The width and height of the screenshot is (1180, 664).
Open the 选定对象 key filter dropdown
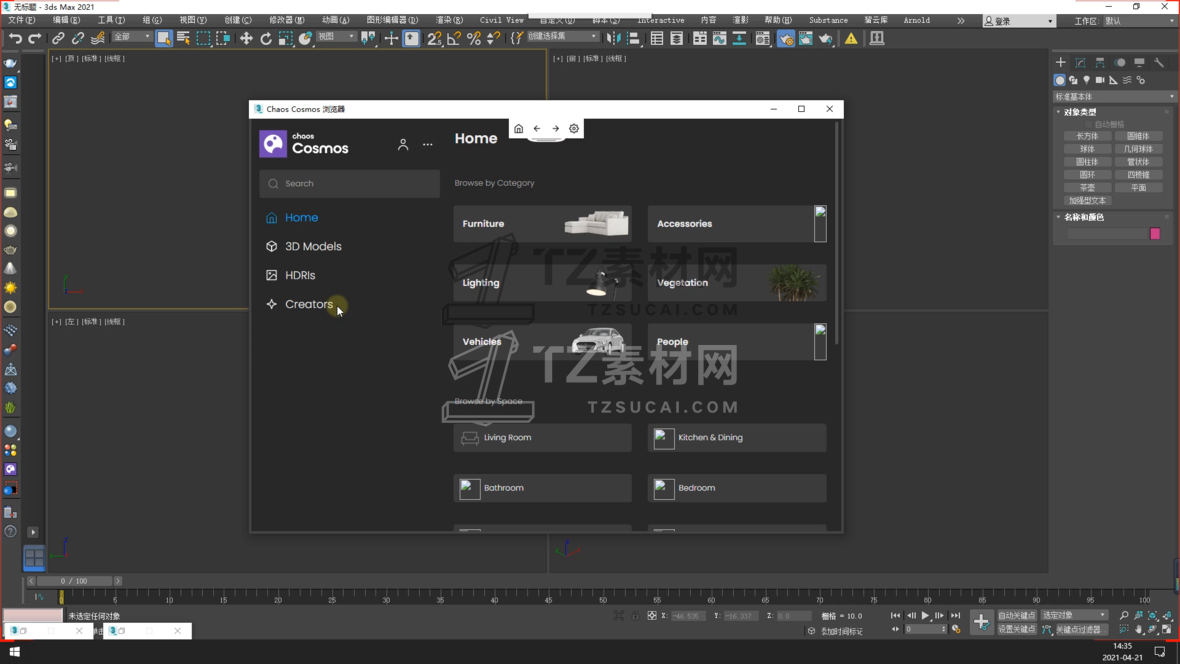point(1074,615)
